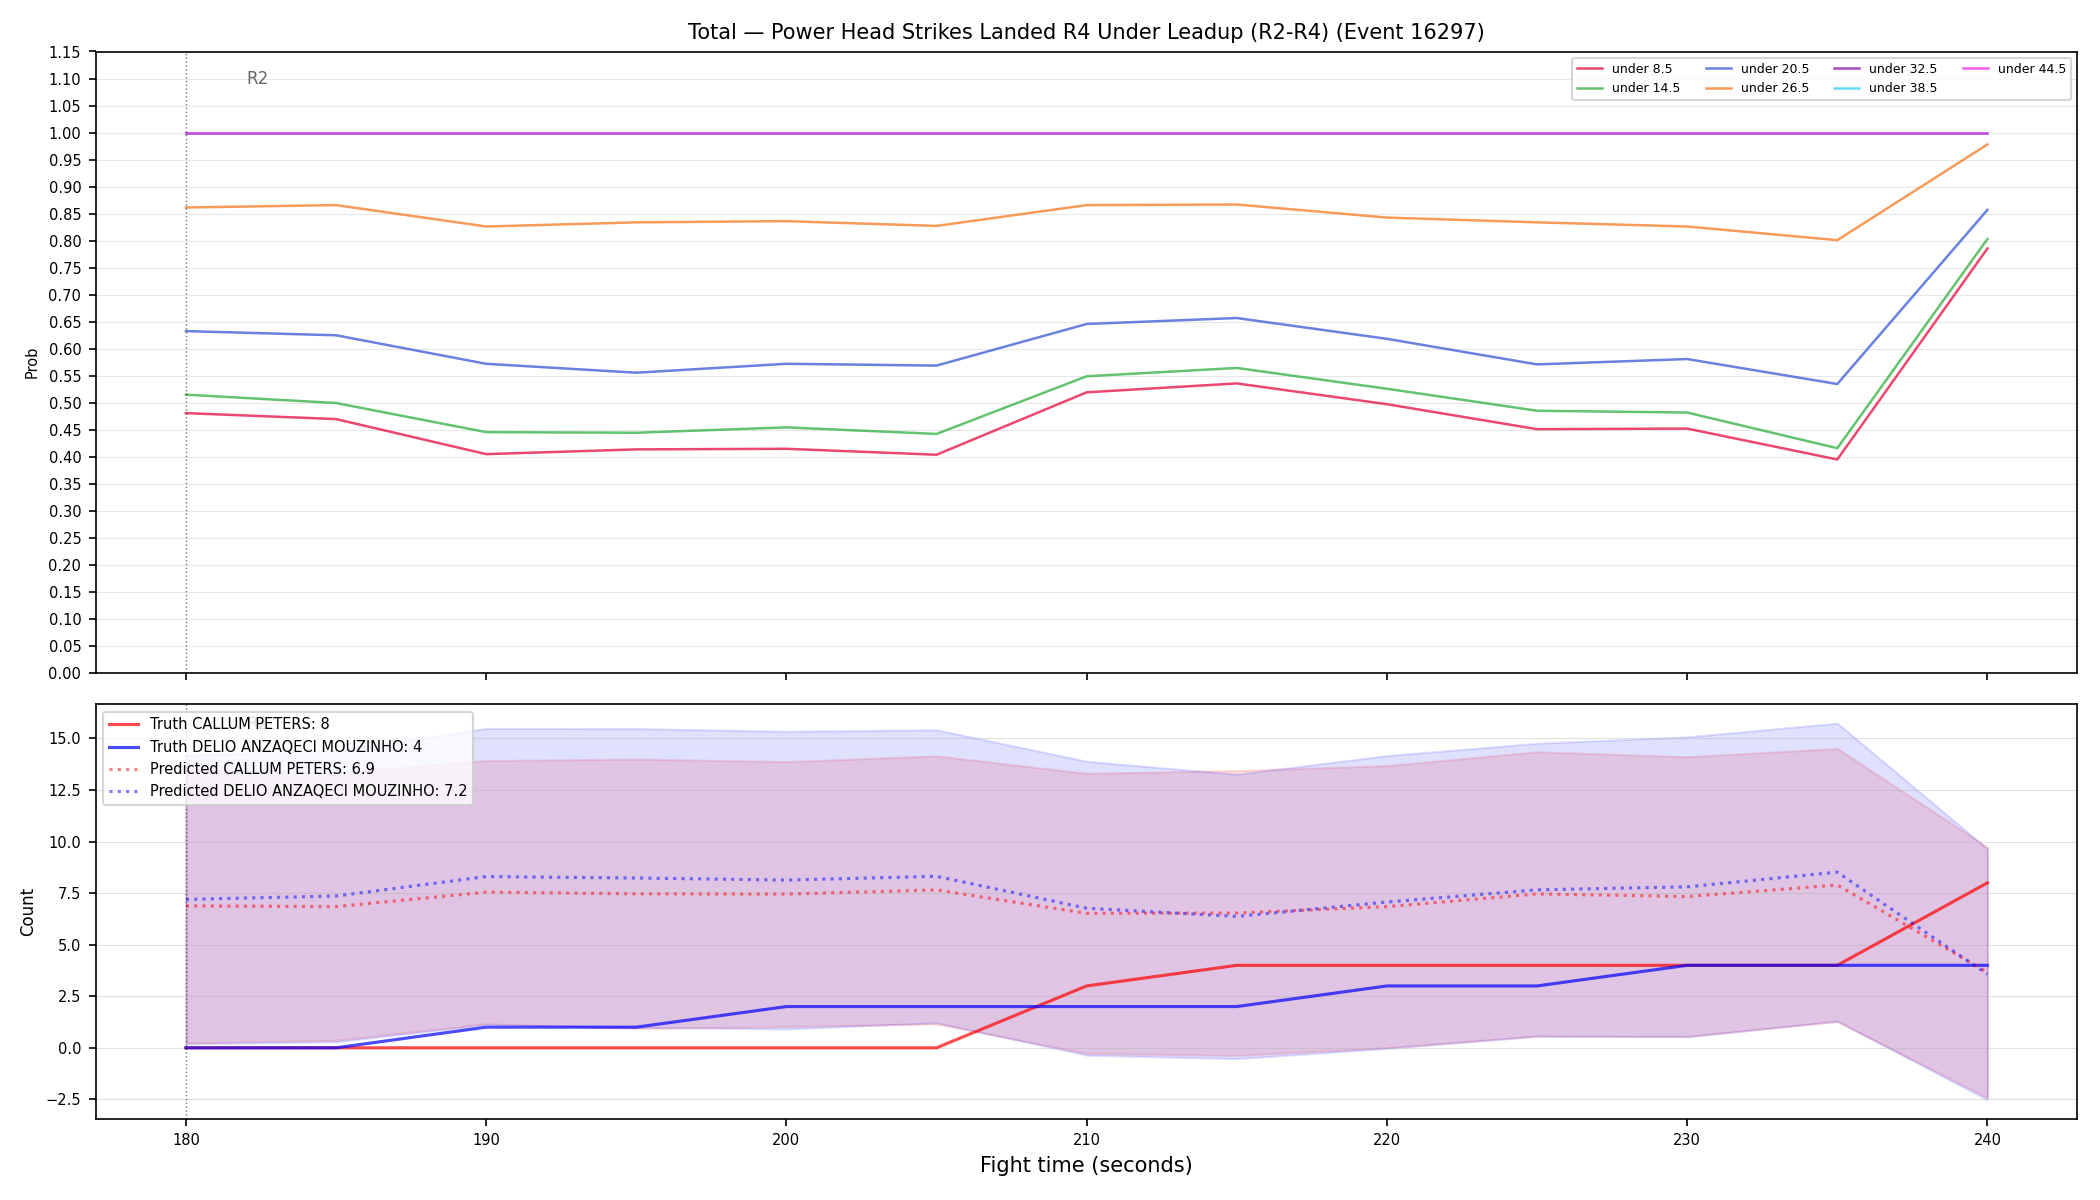Click the 1.00 tick on Prob axis
Viewport: 2100px width, 1200px height.
coord(65,133)
